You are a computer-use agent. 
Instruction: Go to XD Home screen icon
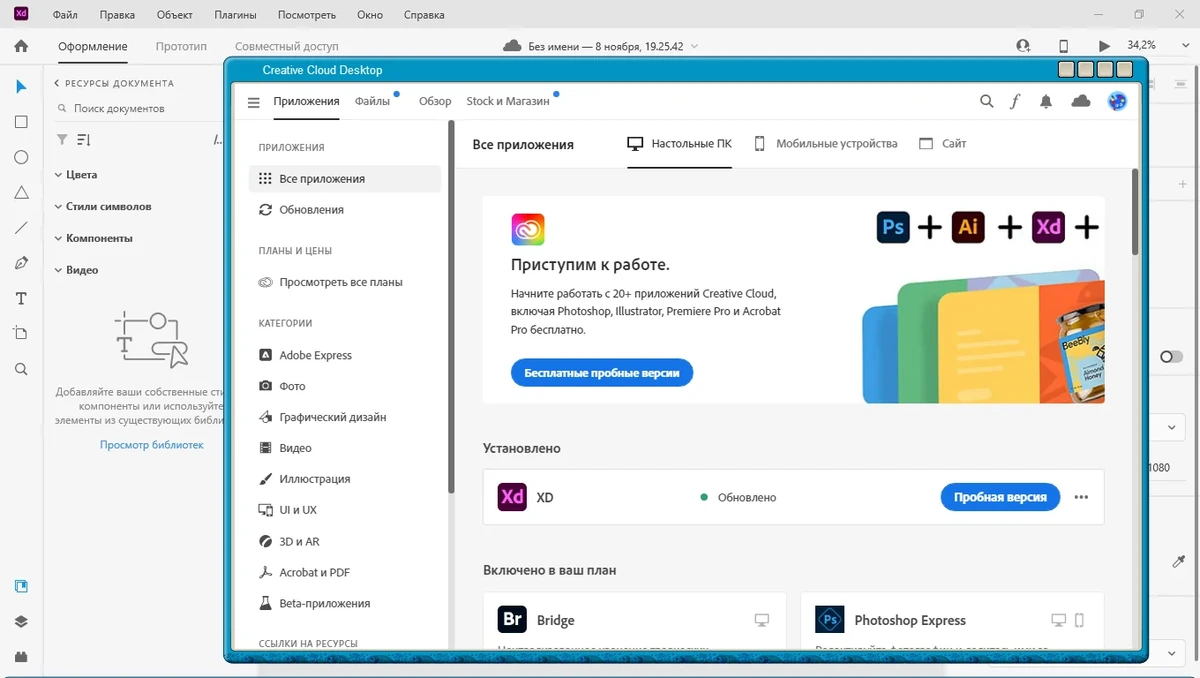[x=21, y=46]
